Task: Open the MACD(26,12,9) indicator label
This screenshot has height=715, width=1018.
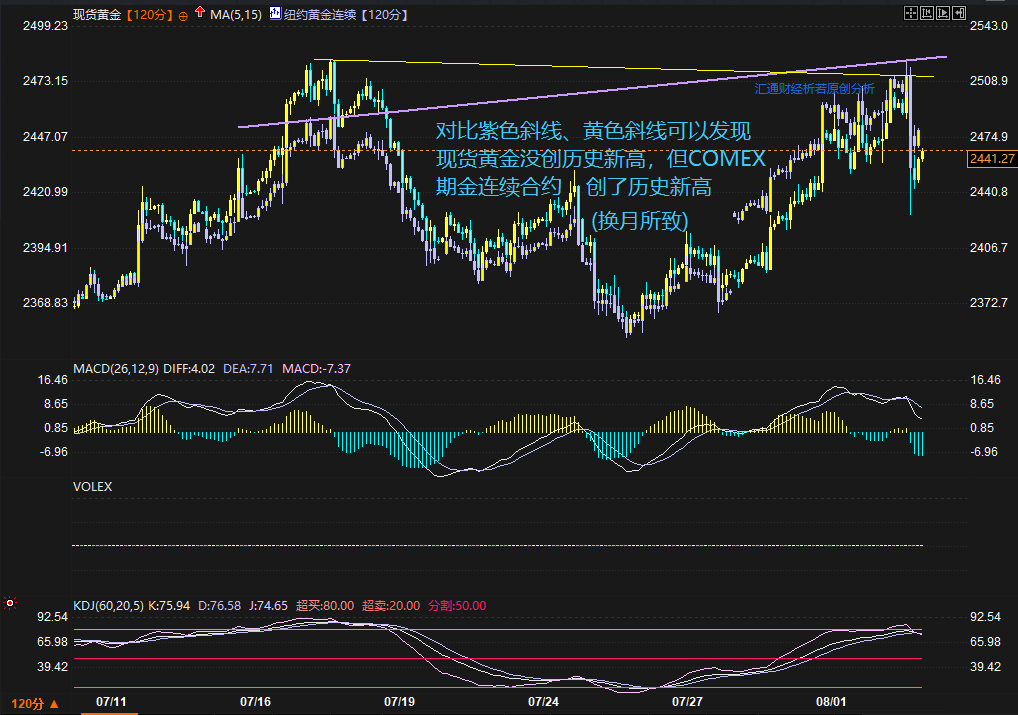Action: [x=113, y=369]
